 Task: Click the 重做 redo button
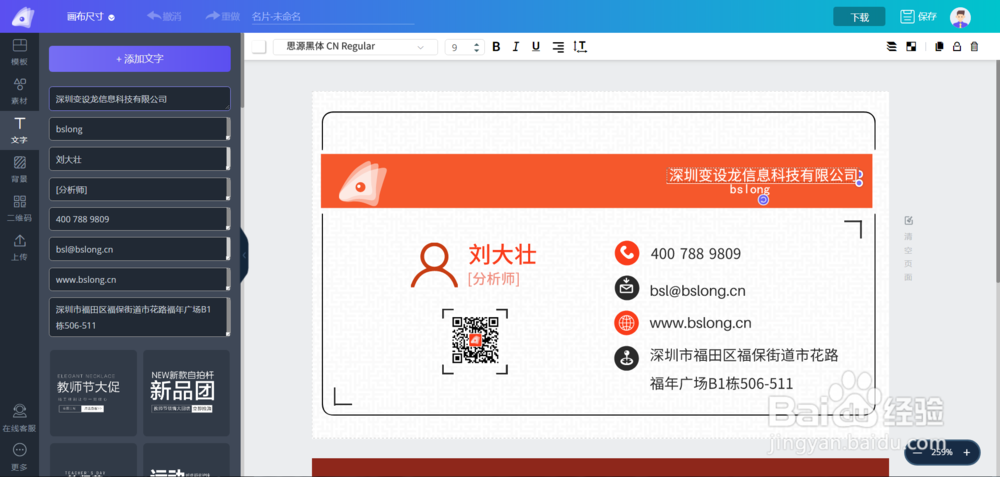pyautogui.click(x=222, y=17)
